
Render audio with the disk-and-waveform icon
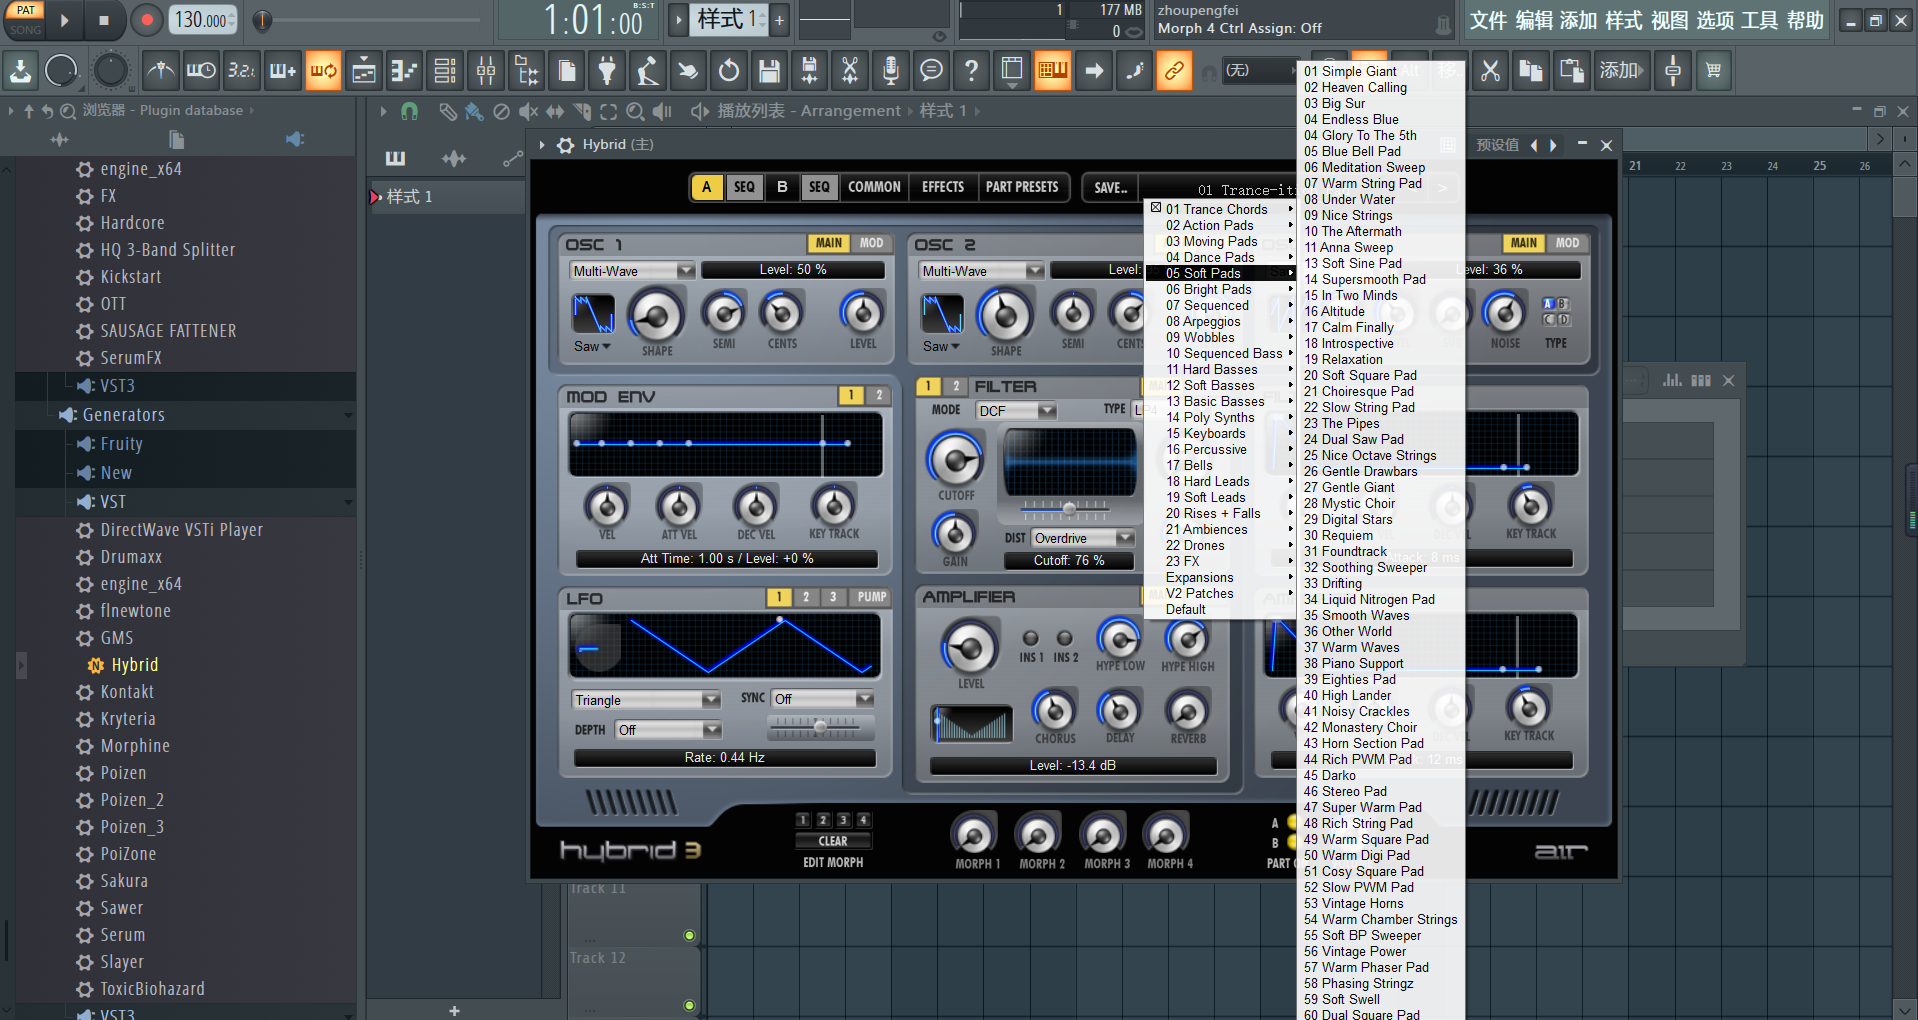(809, 70)
